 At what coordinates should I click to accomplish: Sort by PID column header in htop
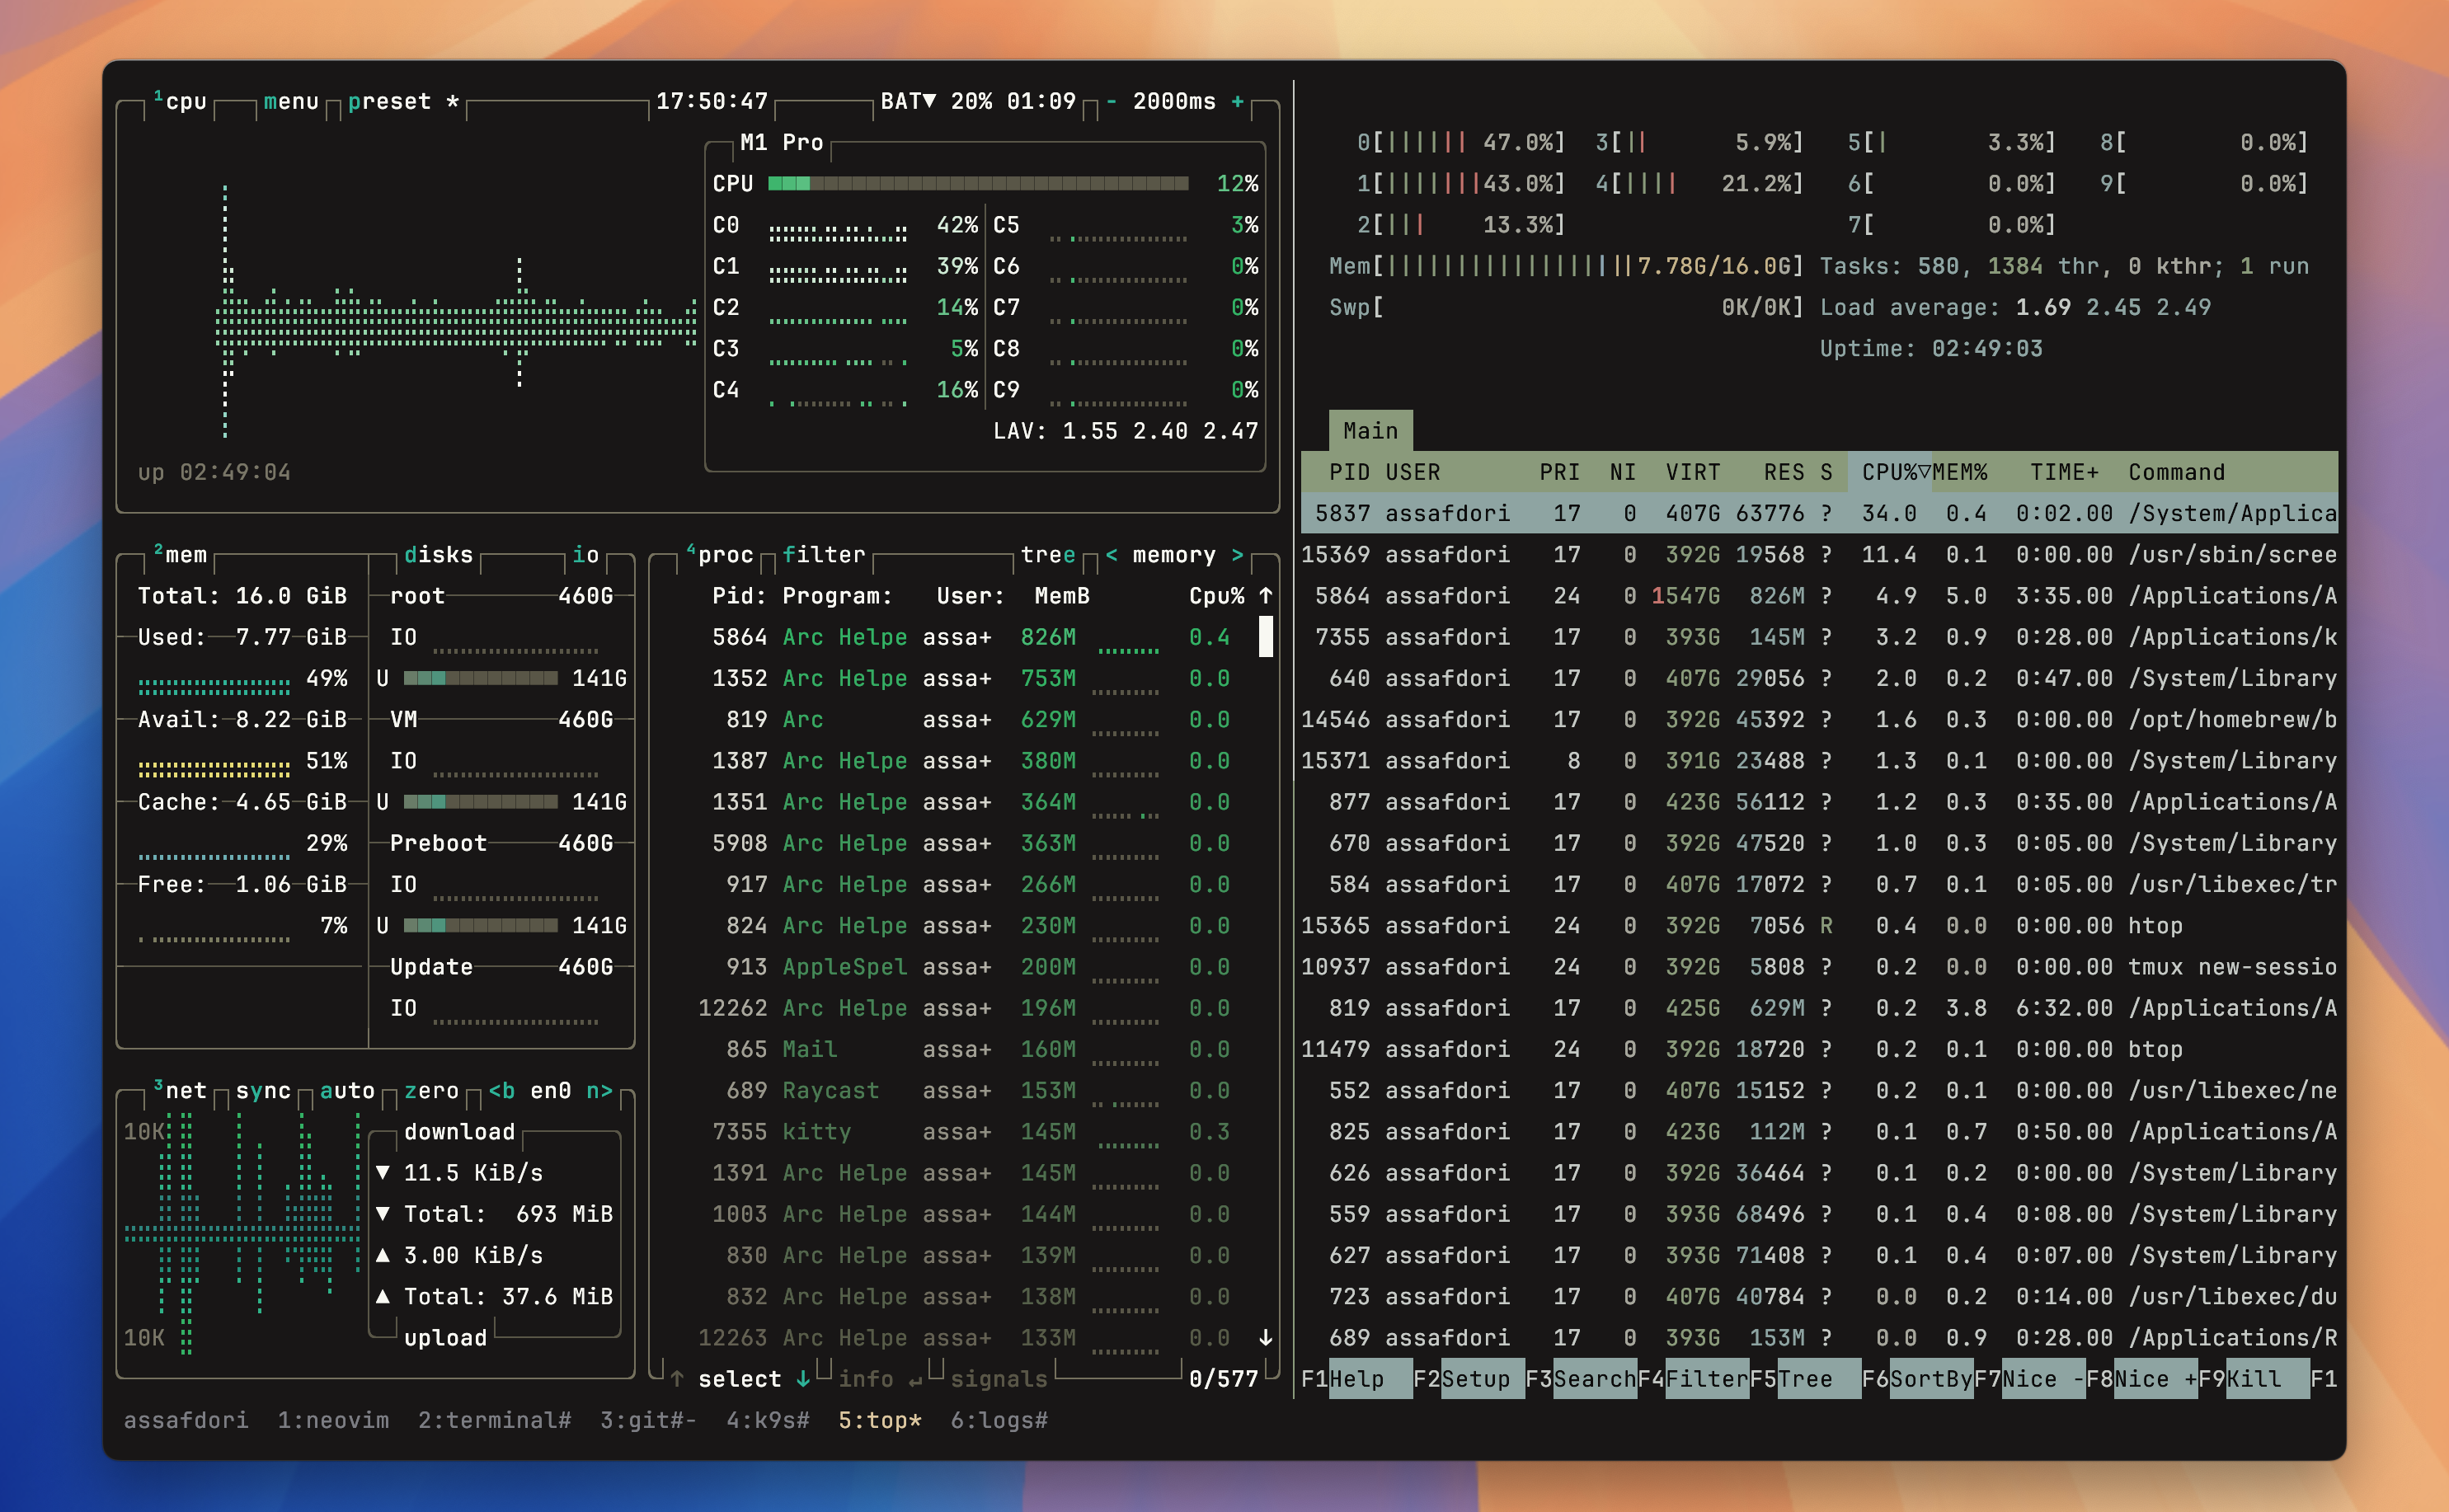click(1349, 473)
